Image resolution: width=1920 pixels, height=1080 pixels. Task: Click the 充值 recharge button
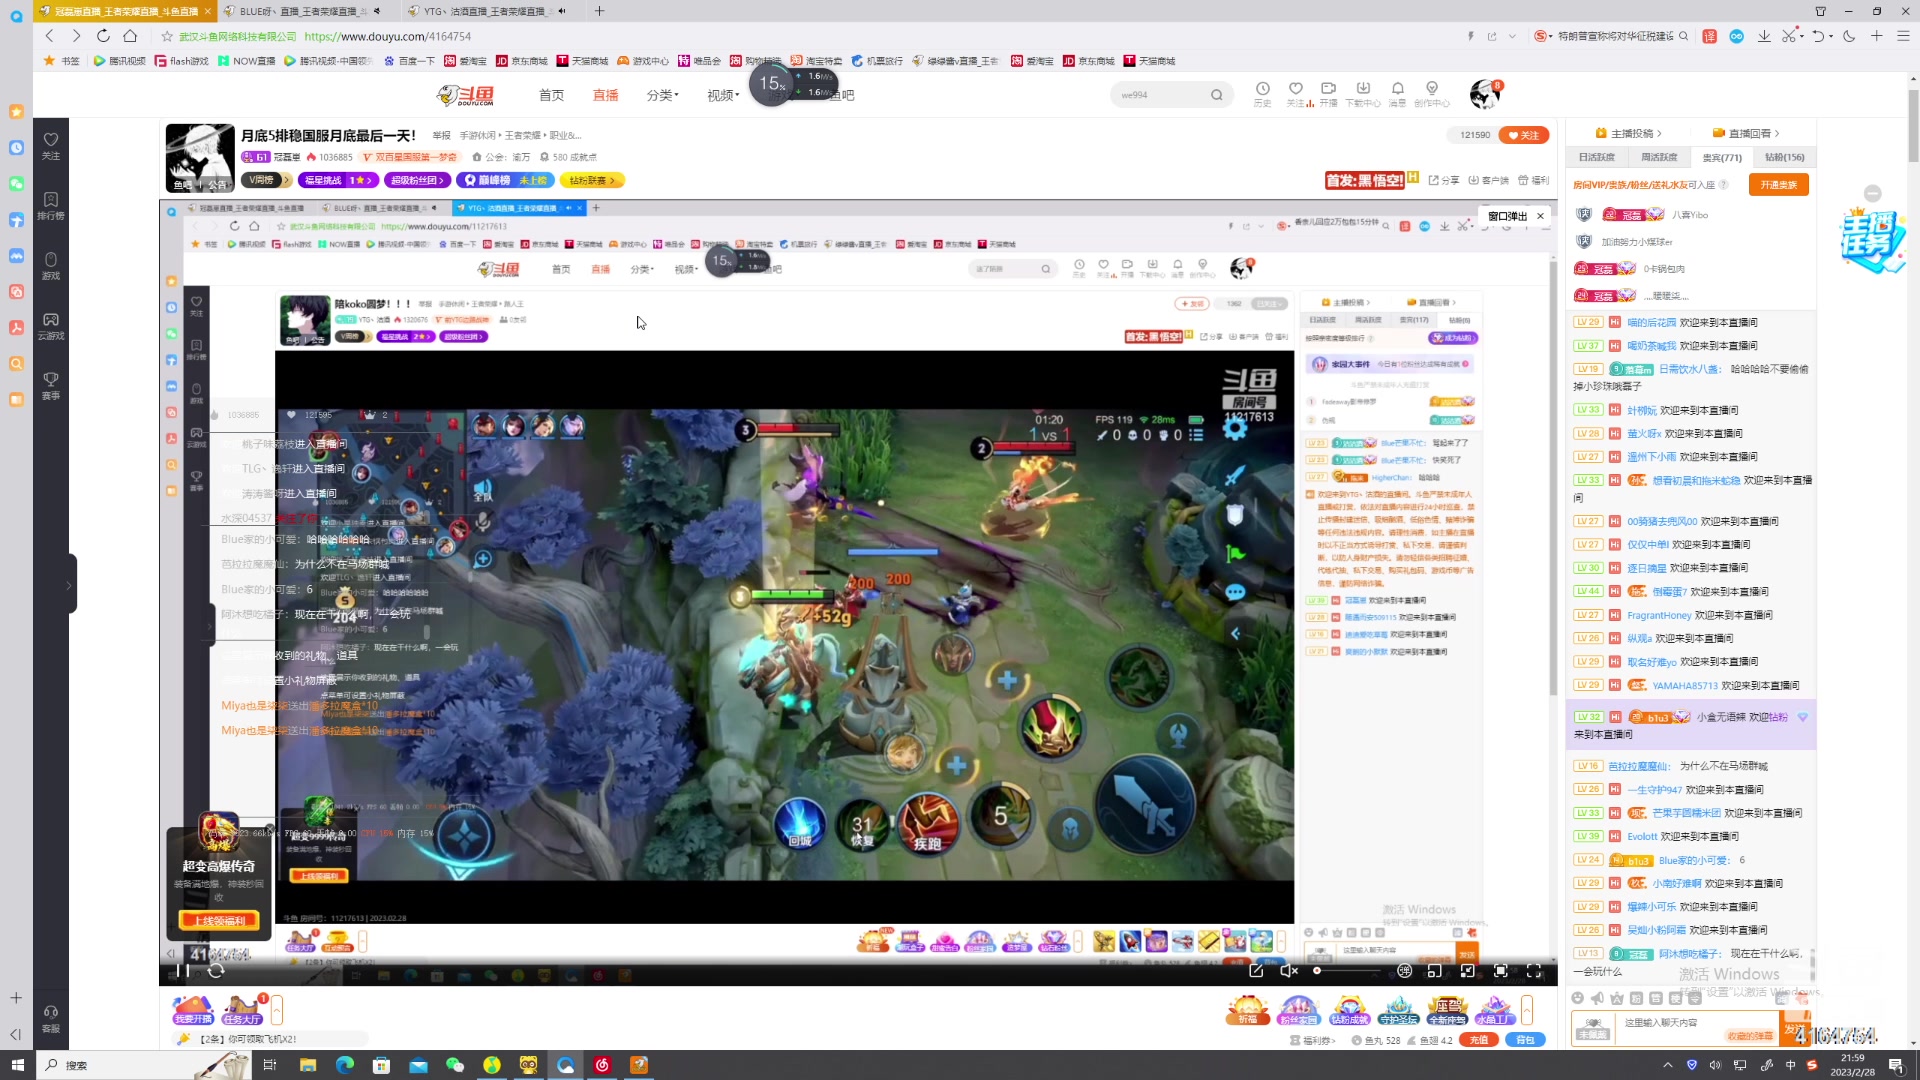point(1479,1040)
